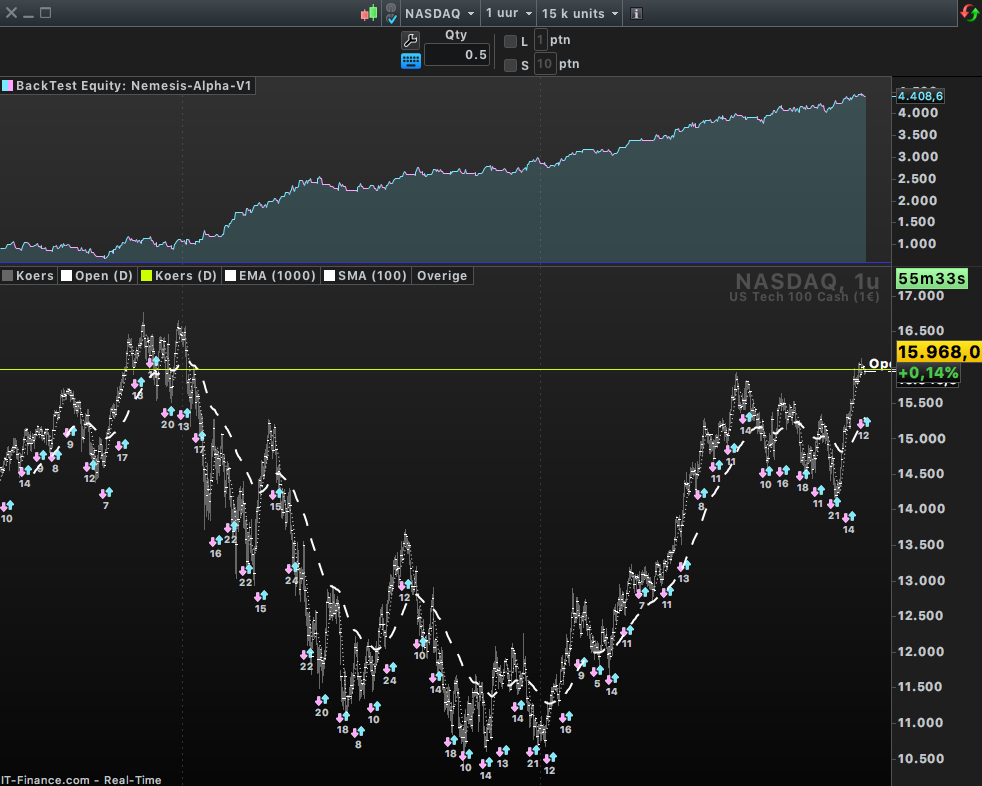Minimize the chart window
Image resolution: width=982 pixels, height=786 pixels.
tap(28, 14)
